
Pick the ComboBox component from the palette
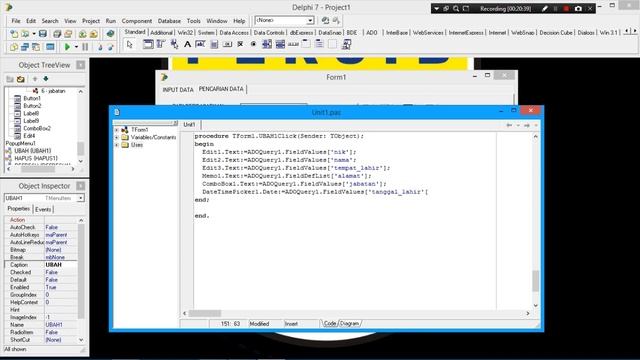click(x=280, y=44)
